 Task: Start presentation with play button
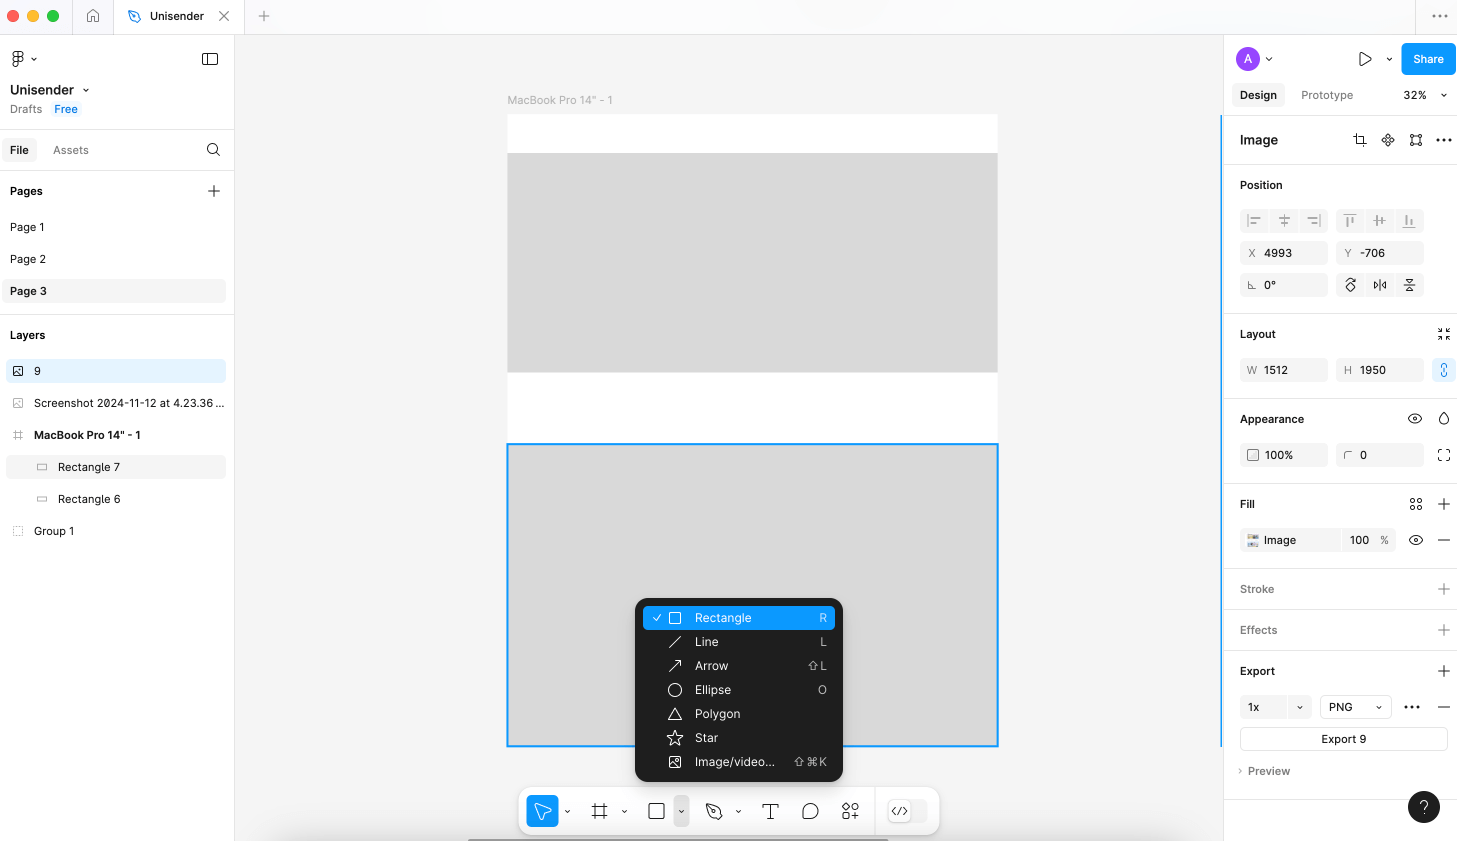tap(1365, 59)
